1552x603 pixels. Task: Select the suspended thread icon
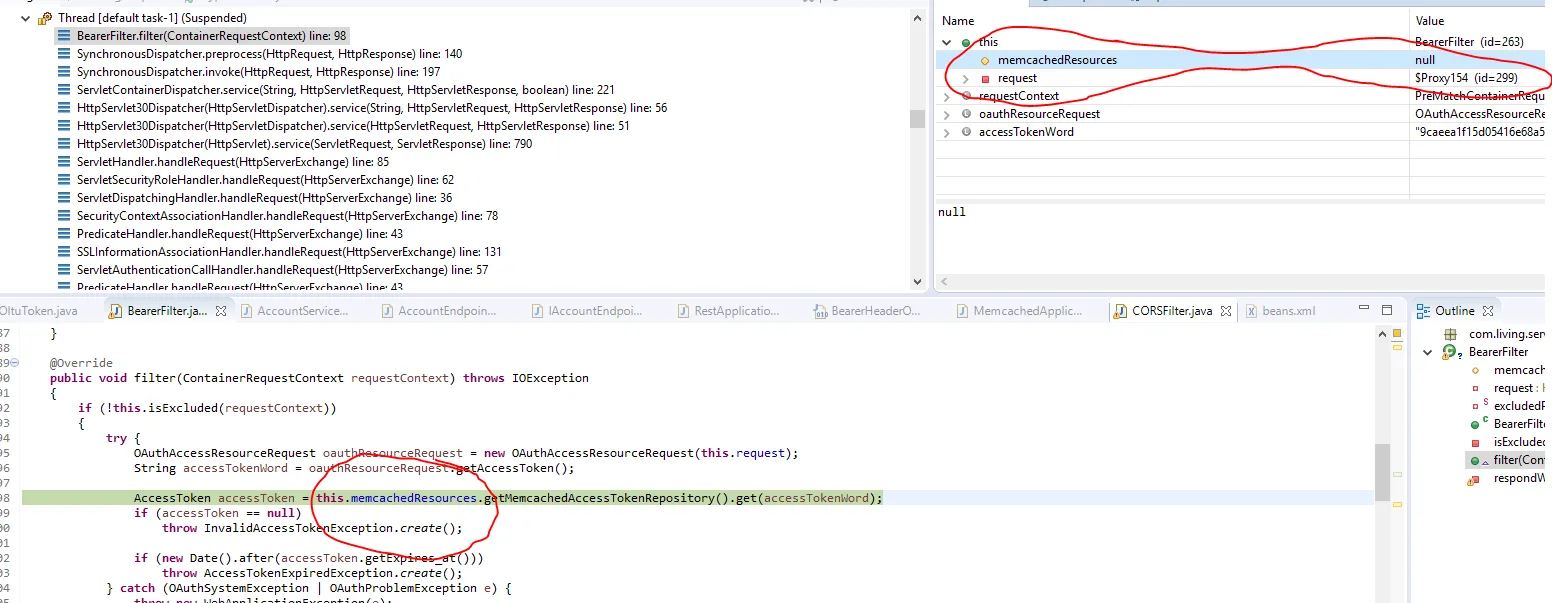click(45, 18)
